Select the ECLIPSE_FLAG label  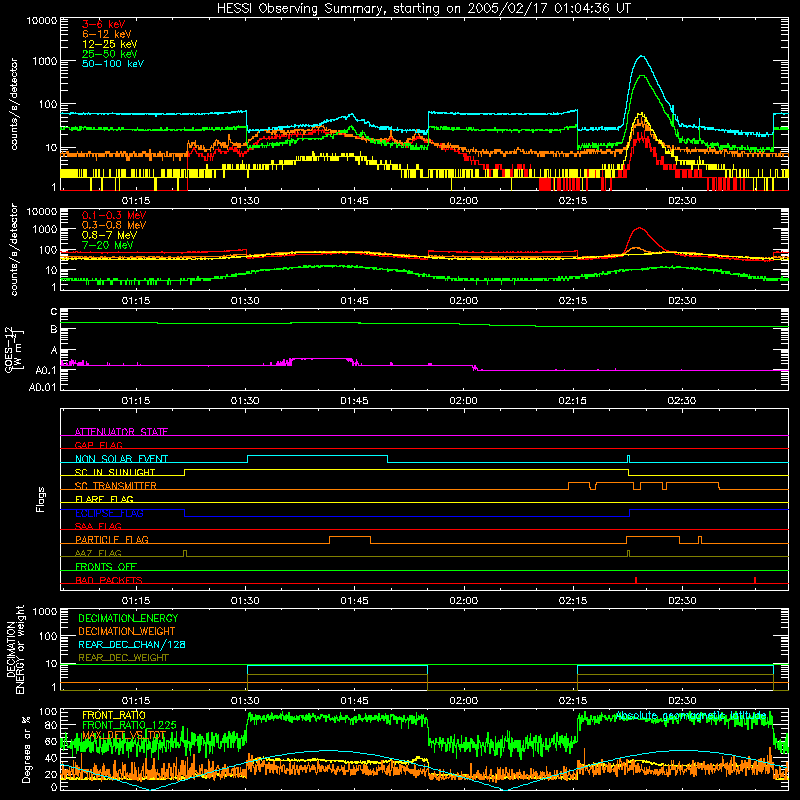point(109,513)
